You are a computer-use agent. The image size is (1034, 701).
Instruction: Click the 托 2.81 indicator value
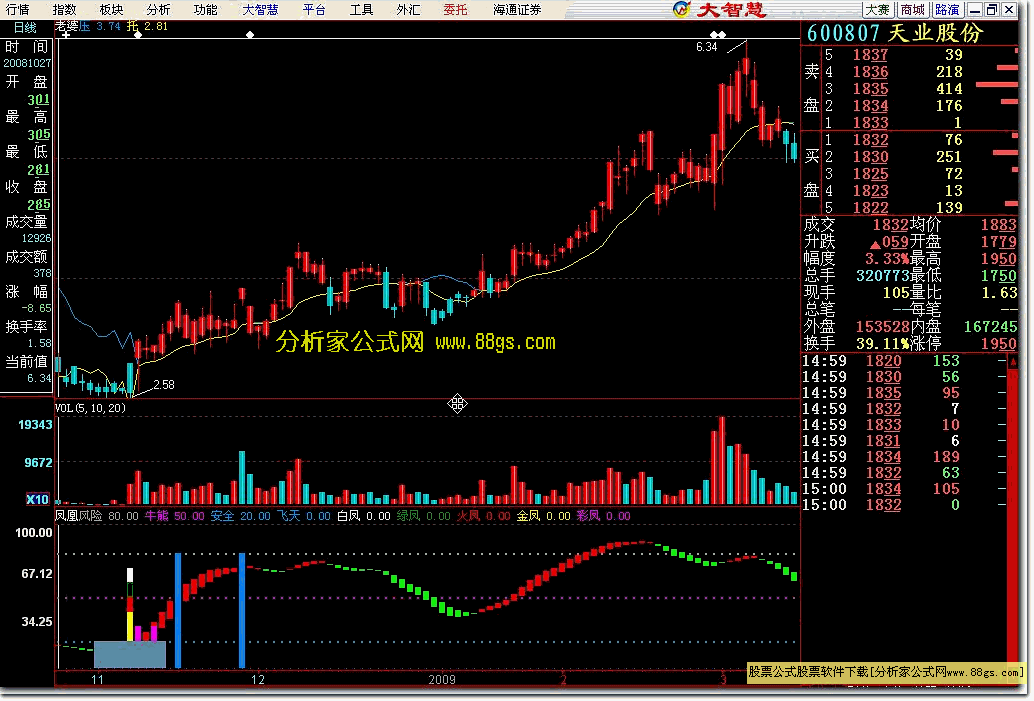(147, 26)
